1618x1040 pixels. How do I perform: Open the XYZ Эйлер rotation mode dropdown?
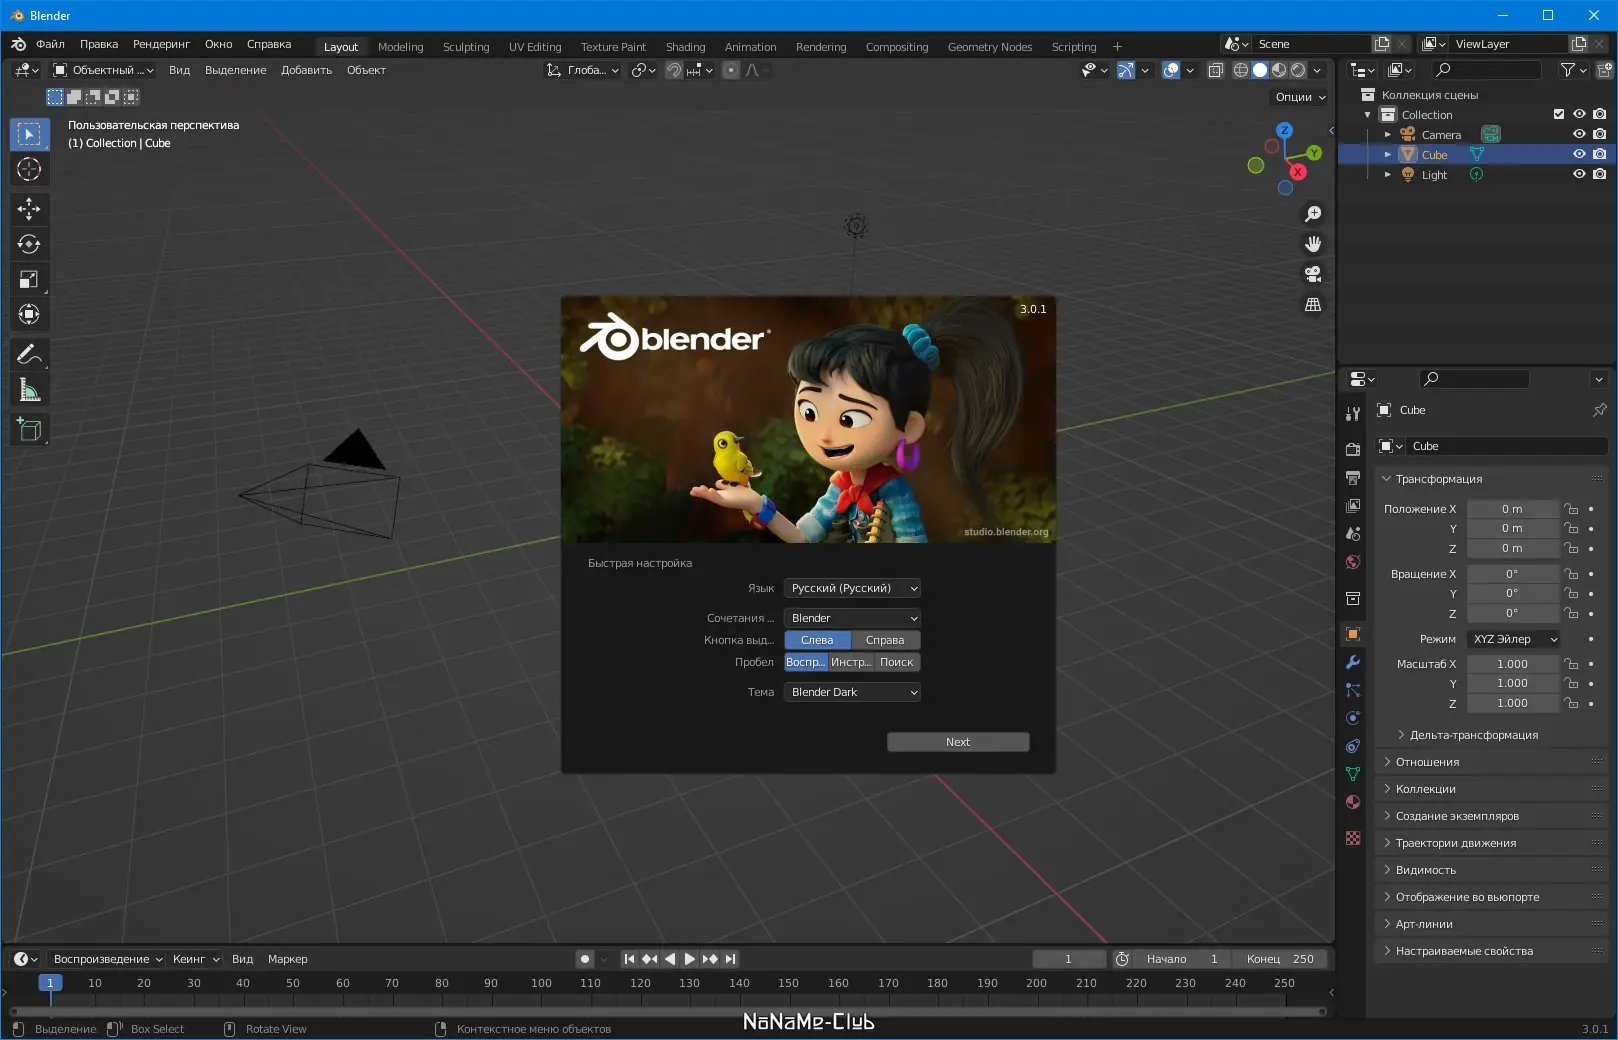pyautogui.click(x=1514, y=639)
